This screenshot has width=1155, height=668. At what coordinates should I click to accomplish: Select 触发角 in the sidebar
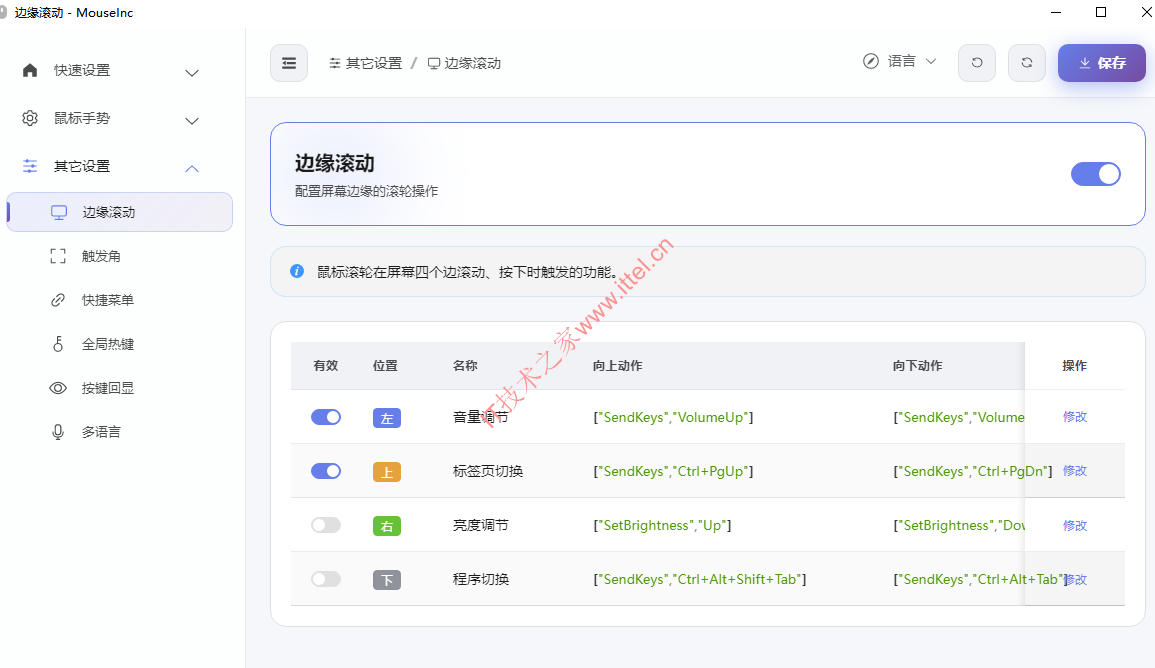tap(119, 256)
